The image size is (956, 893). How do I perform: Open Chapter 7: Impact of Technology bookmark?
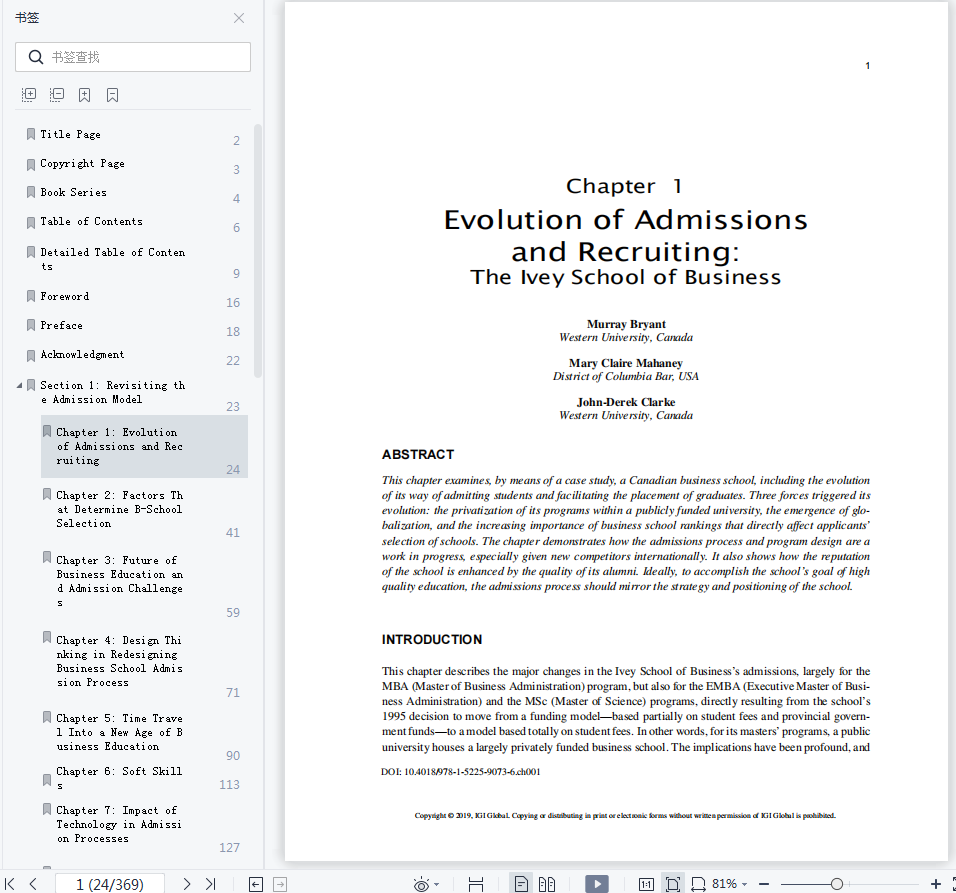pos(120,824)
